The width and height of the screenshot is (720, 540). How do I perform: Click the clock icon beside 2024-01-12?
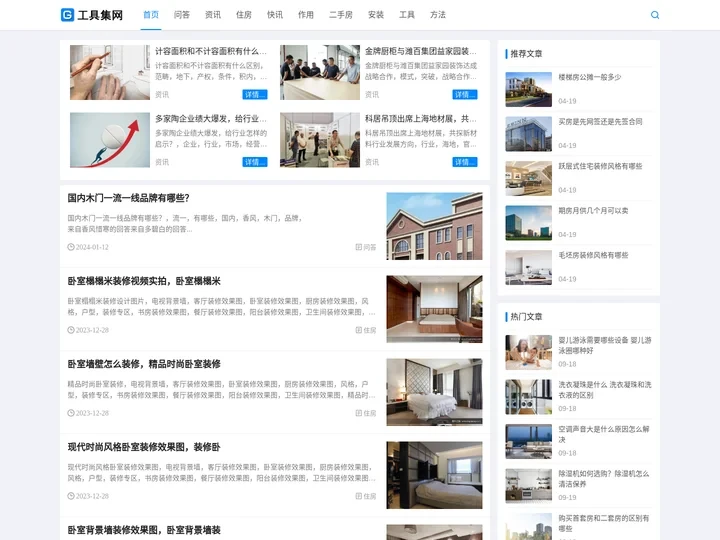(x=71, y=247)
